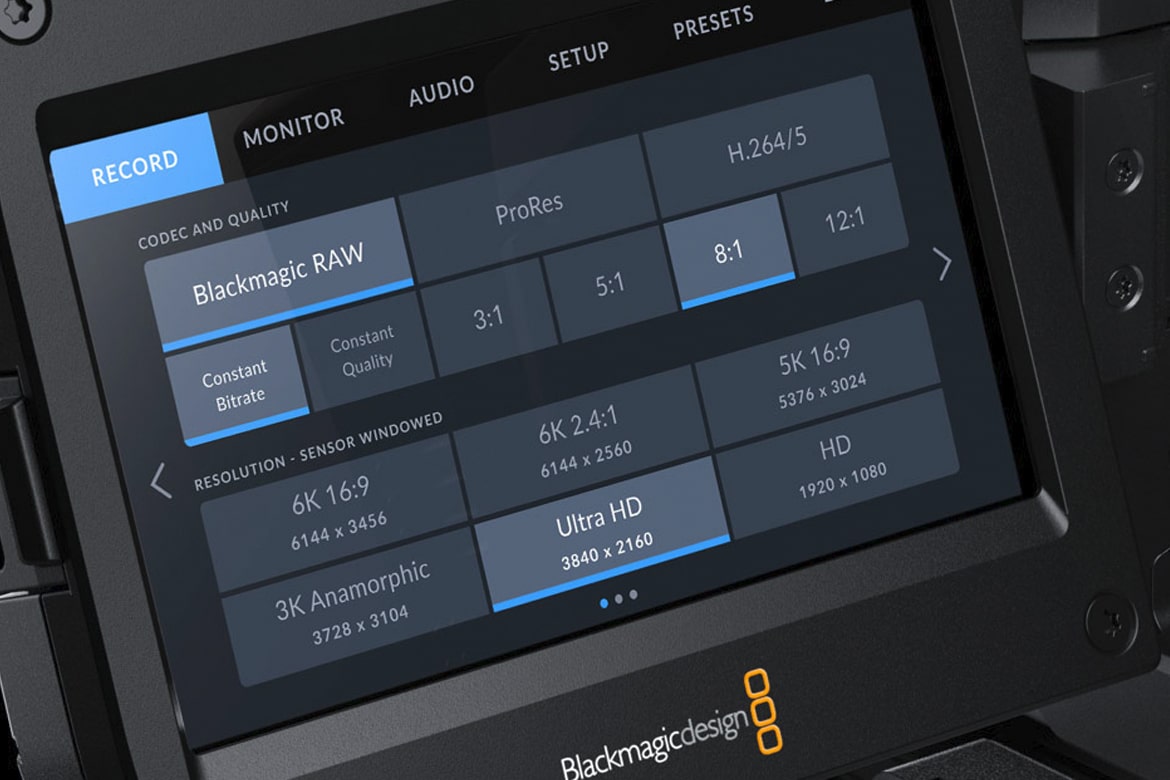Open the RECORD tab

(x=137, y=168)
